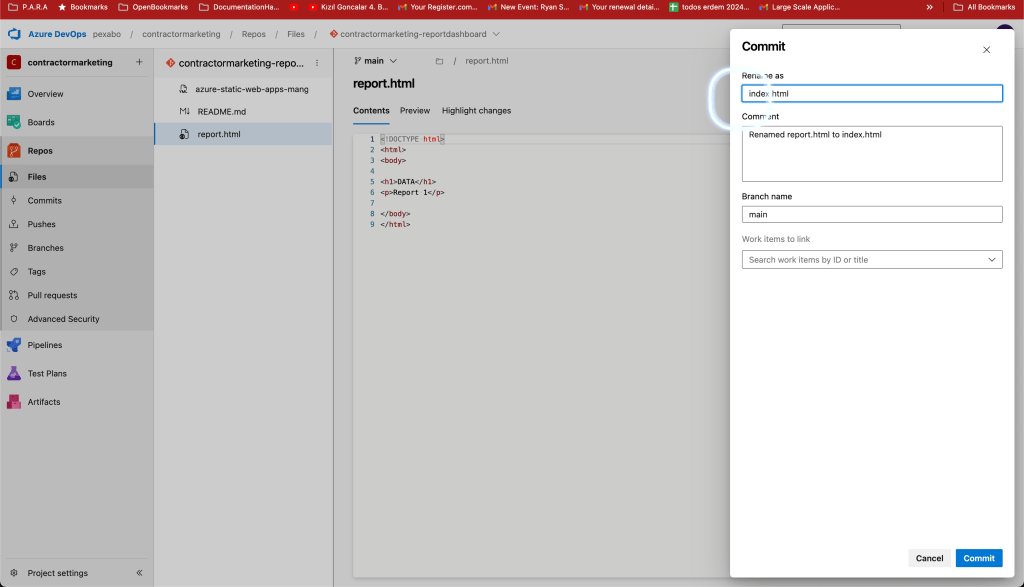This screenshot has height=587, width=1024.
Task: Click the Files icon in the sidebar
Action: [x=14, y=177]
